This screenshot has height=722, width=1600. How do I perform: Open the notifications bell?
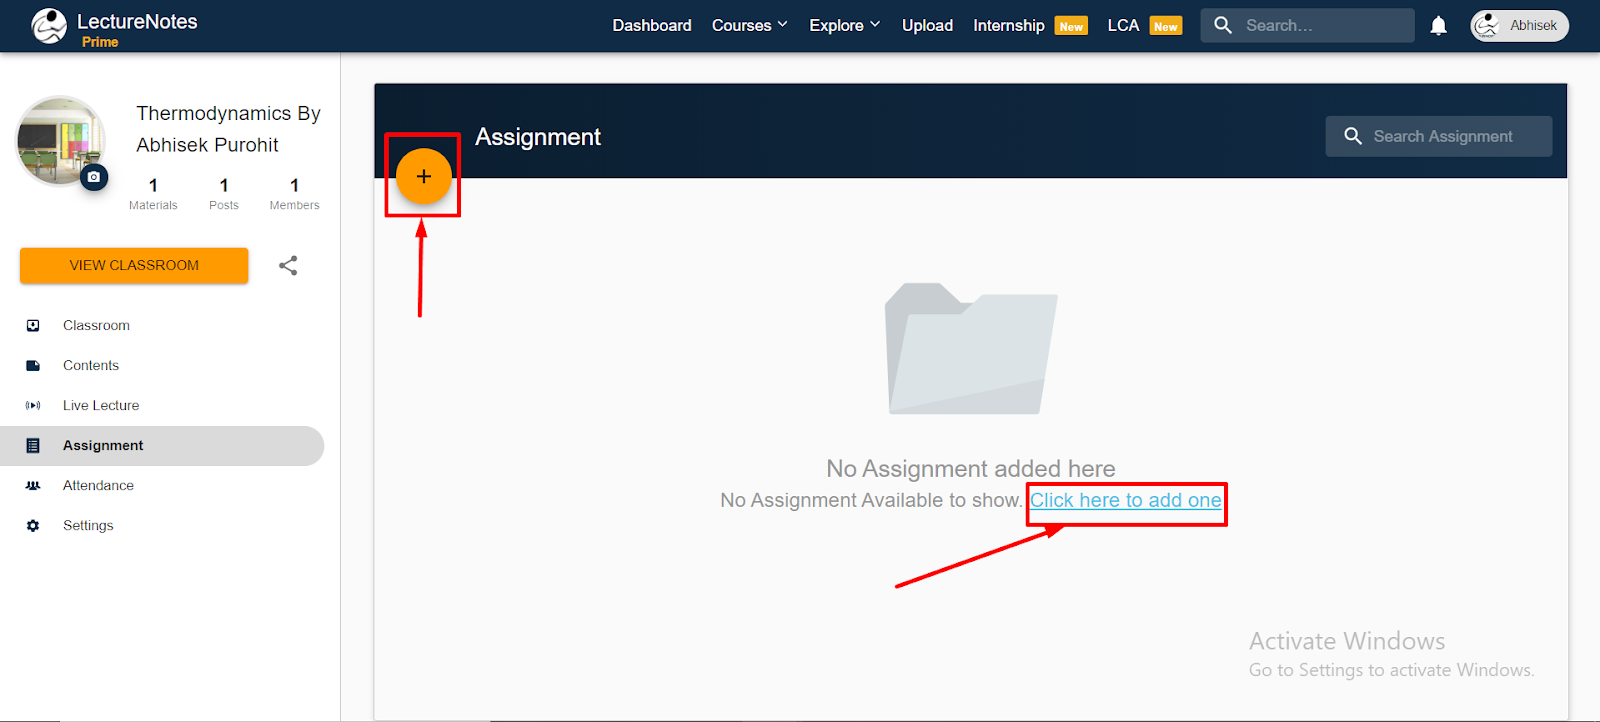pyautogui.click(x=1438, y=26)
